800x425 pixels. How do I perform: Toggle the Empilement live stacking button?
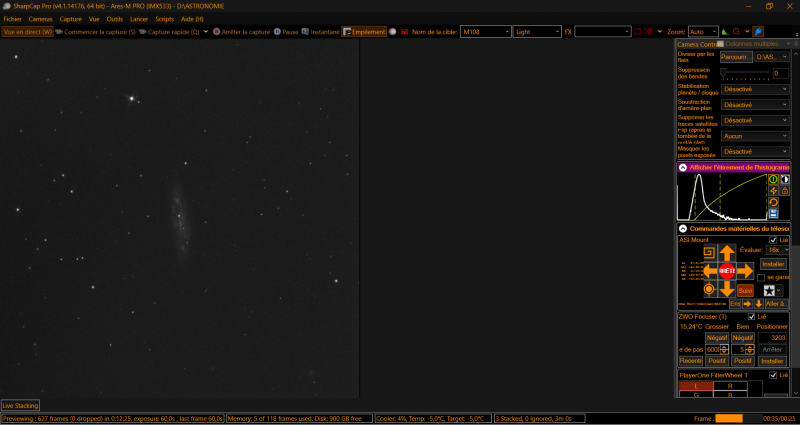tap(364, 32)
